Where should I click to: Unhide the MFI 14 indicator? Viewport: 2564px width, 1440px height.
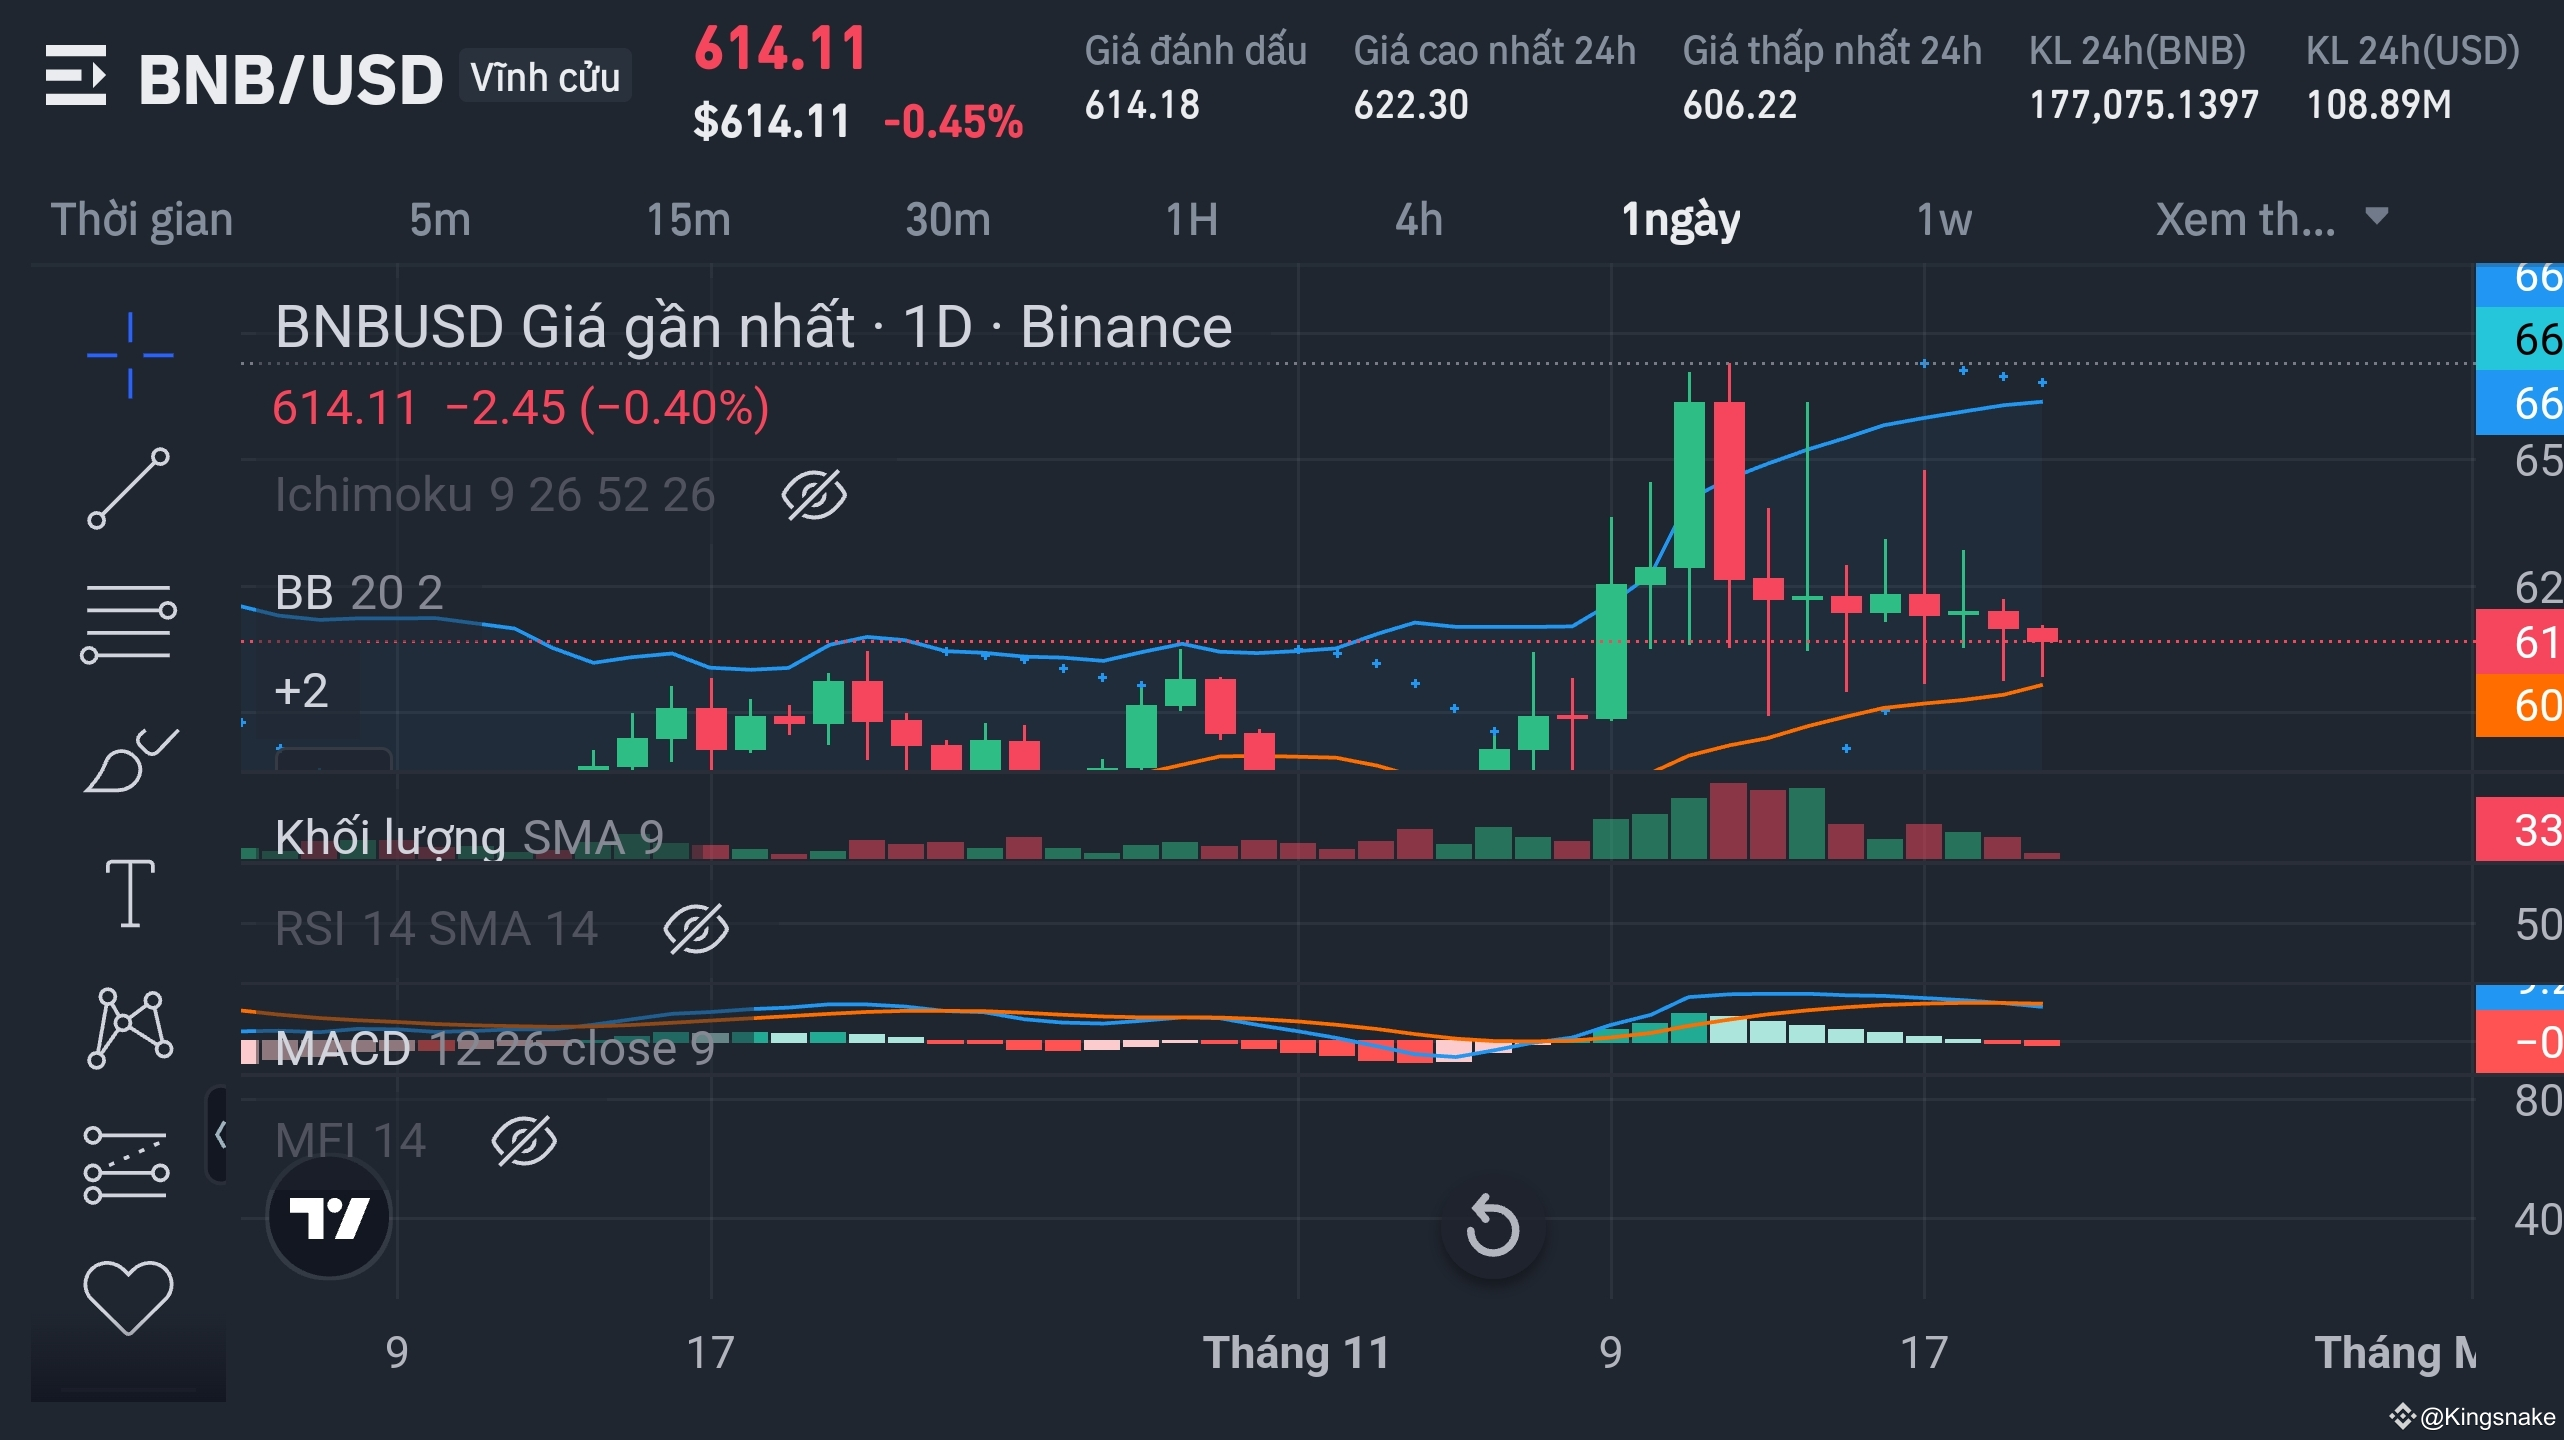pyautogui.click(x=524, y=1141)
